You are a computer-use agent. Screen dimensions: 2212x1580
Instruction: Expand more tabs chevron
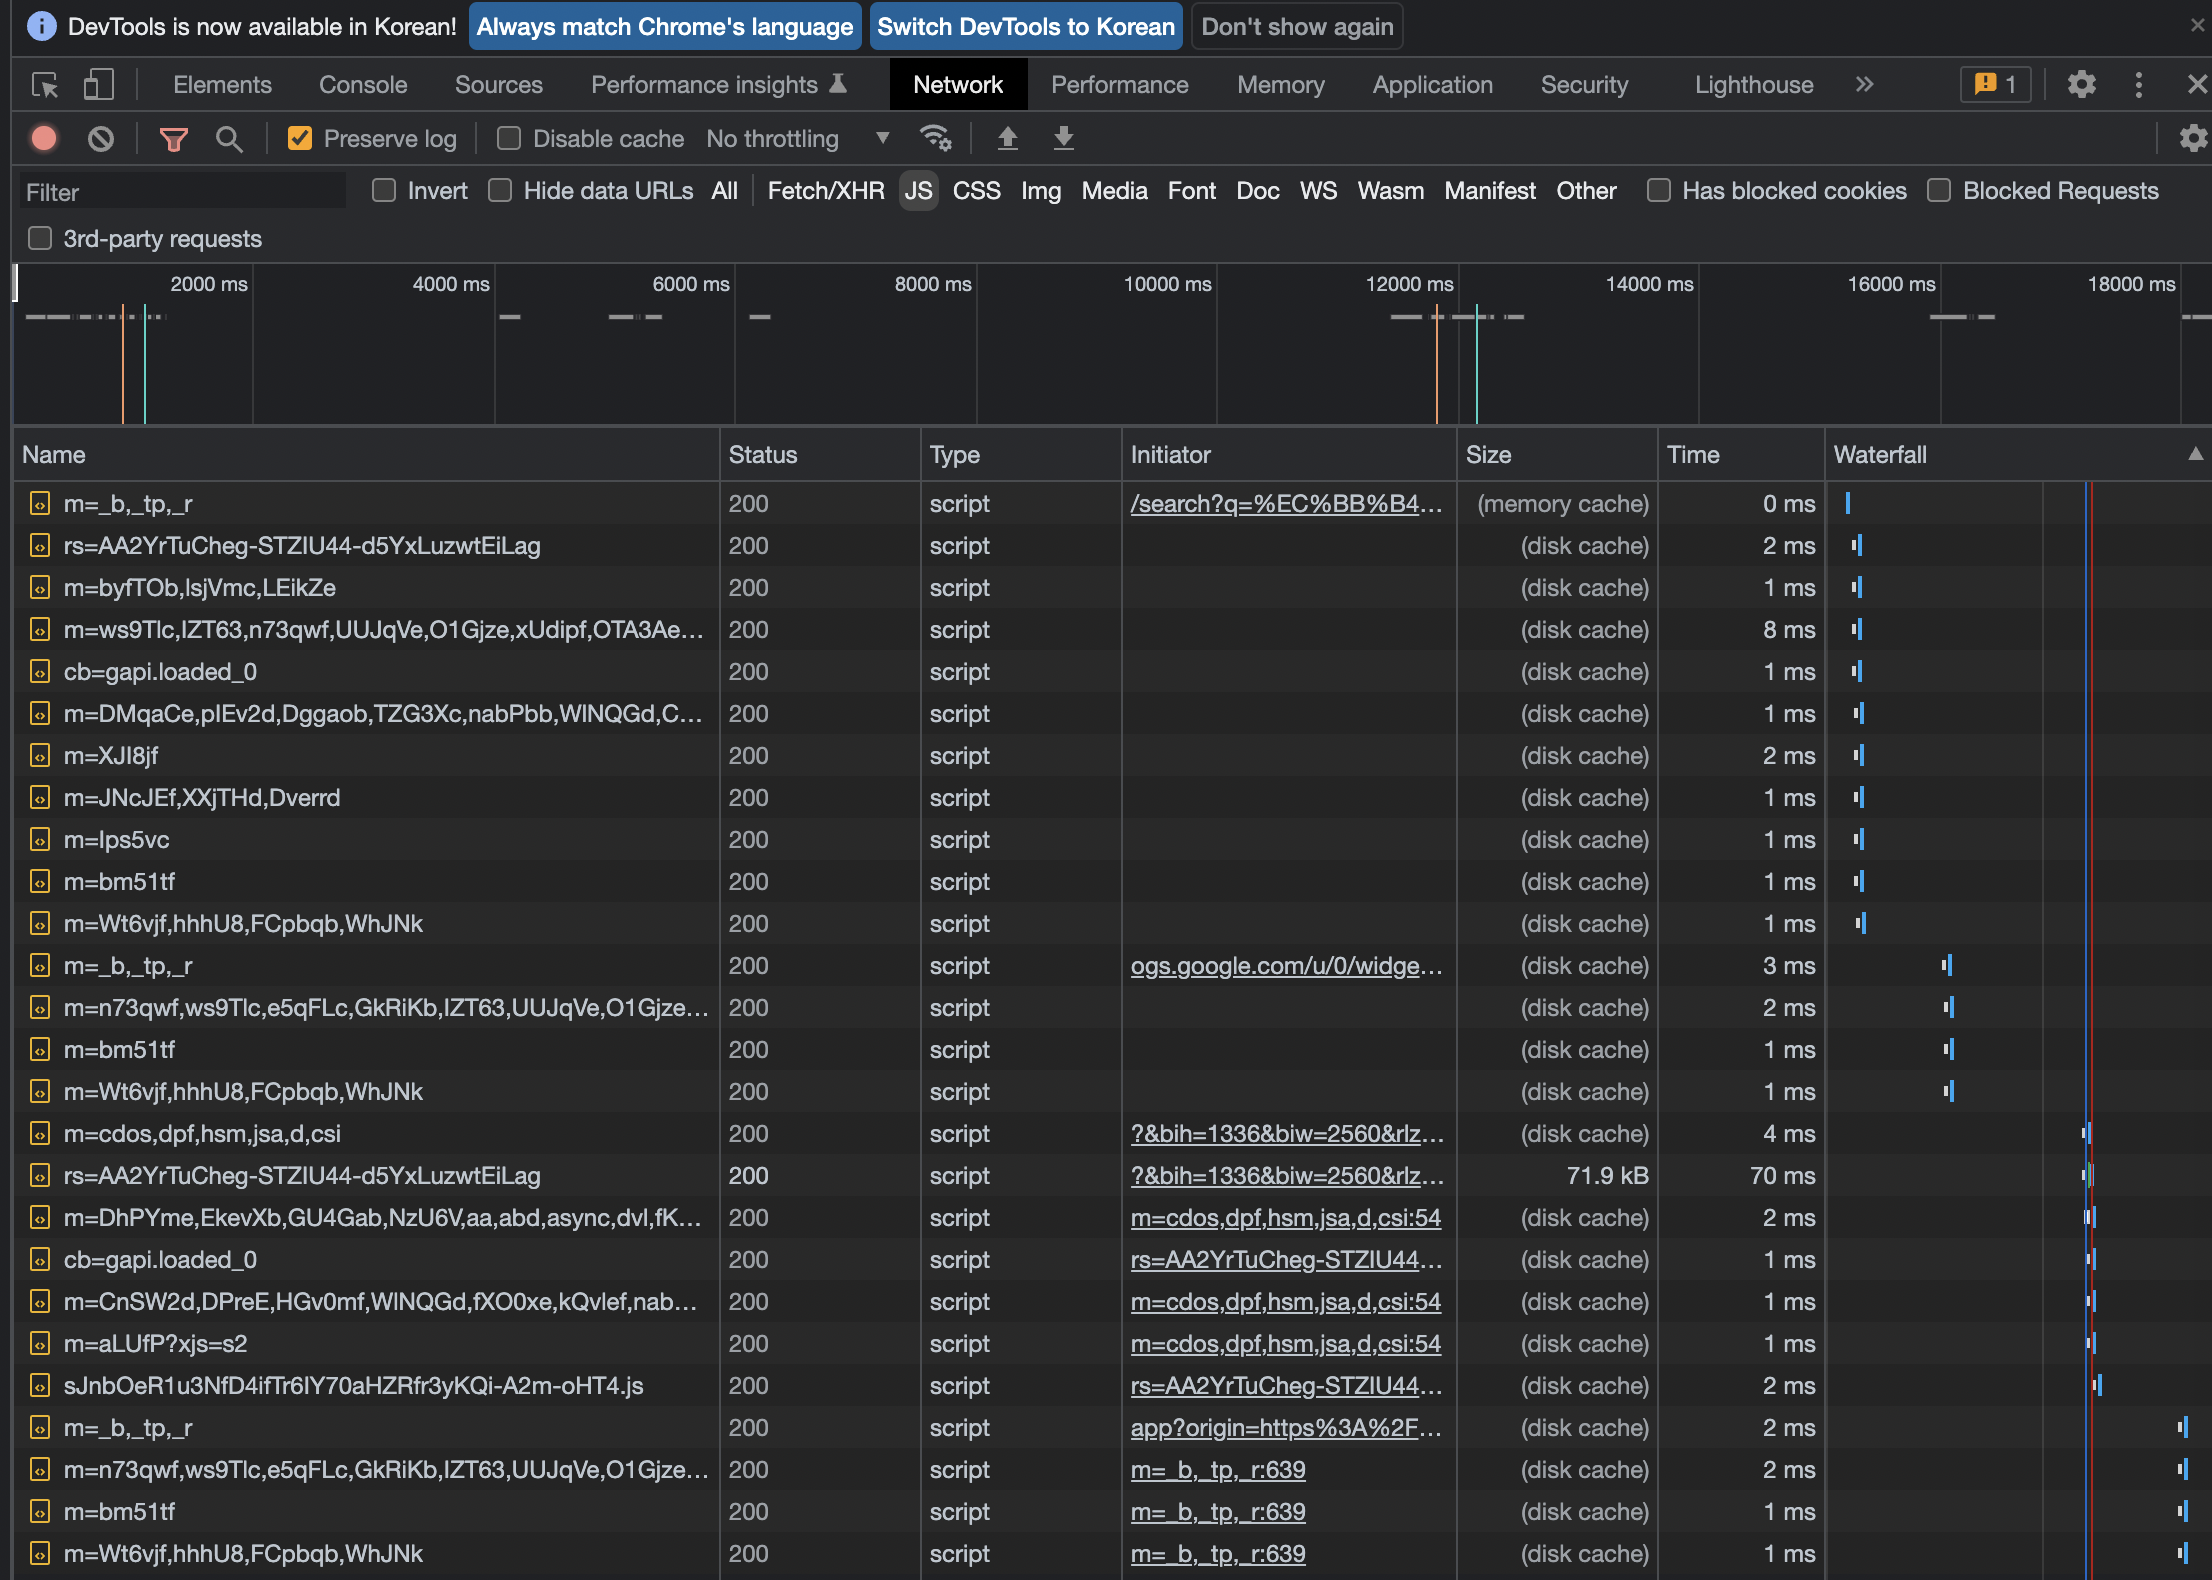1864,85
